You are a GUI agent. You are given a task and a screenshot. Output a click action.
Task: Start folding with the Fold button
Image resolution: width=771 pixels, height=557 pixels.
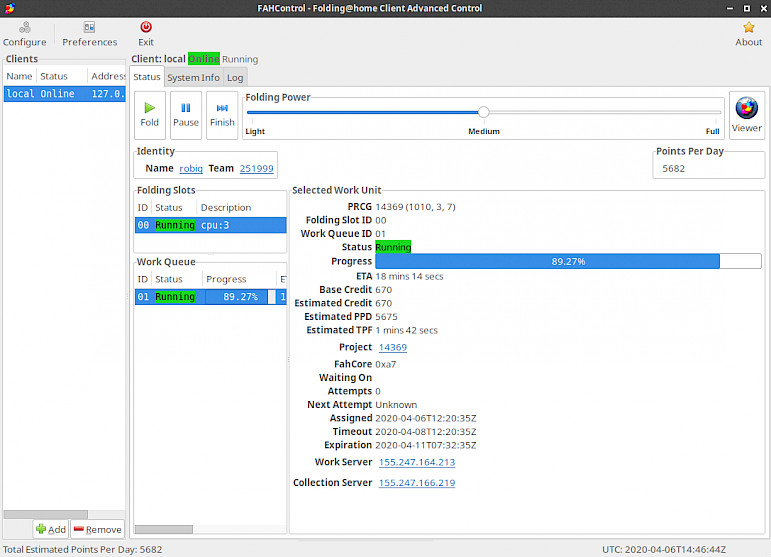pyautogui.click(x=149, y=115)
